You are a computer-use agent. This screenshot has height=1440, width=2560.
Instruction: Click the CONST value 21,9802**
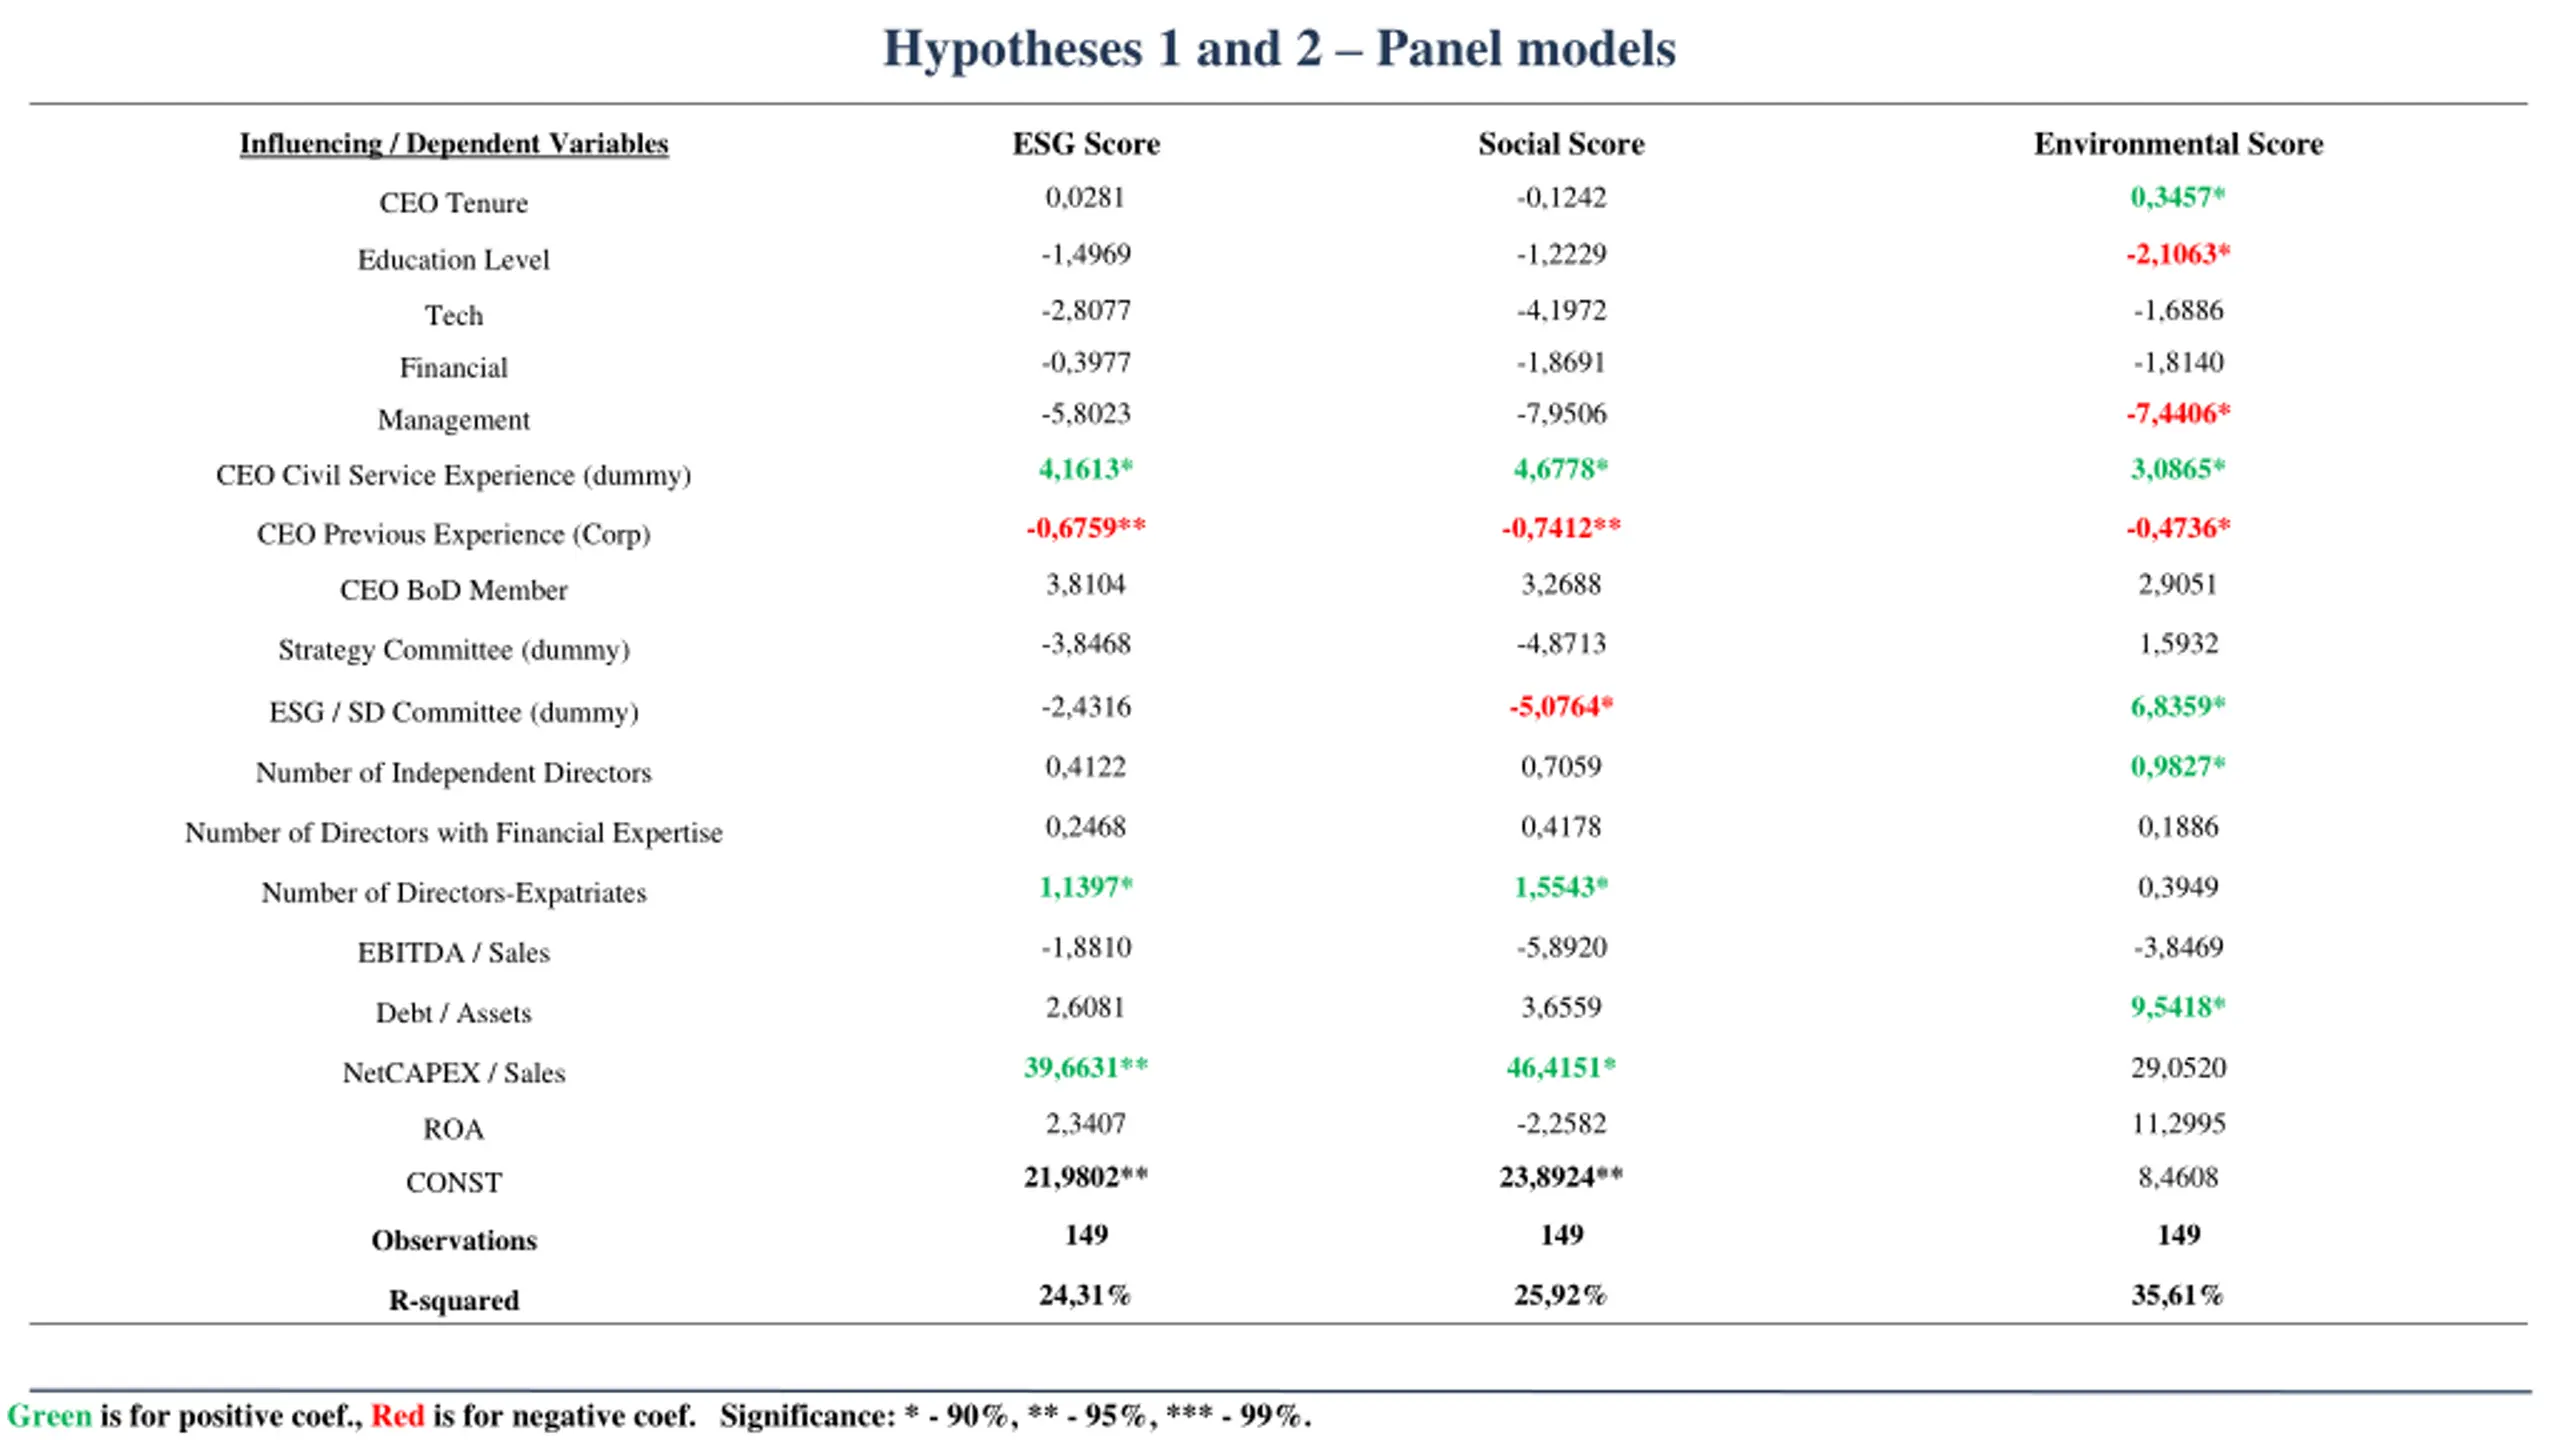1086,1177
